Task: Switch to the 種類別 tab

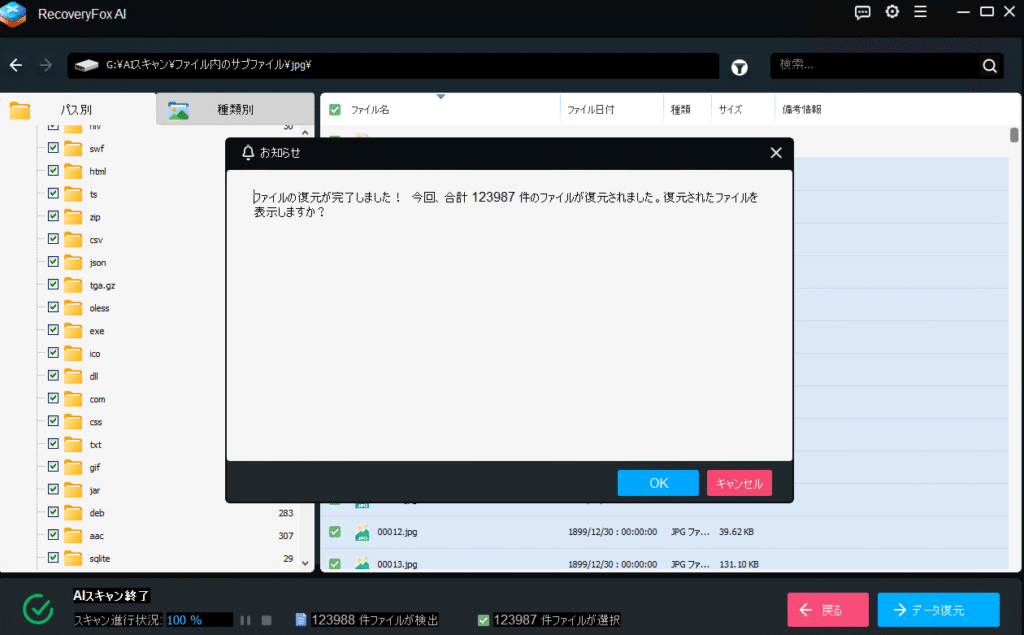Action: tap(235, 109)
